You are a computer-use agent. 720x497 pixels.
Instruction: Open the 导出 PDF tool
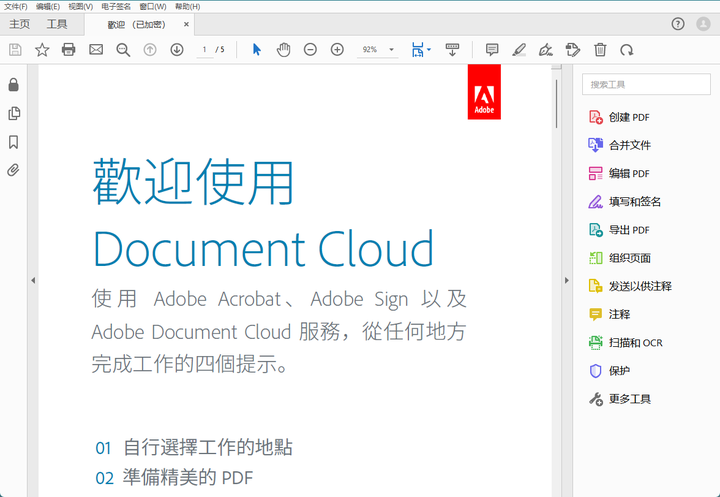[619, 230]
